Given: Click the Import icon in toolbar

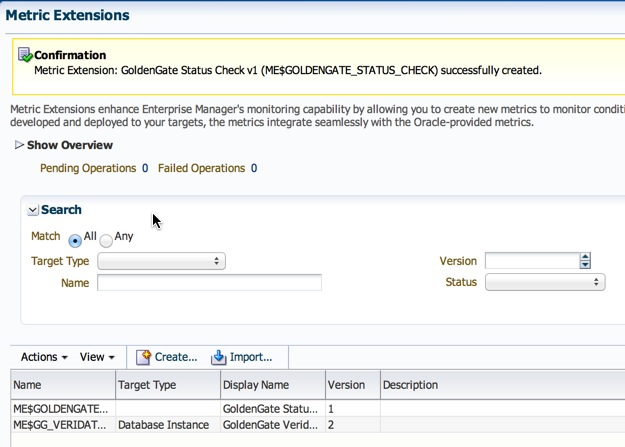Looking at the screenshot, I should (219, 357).
